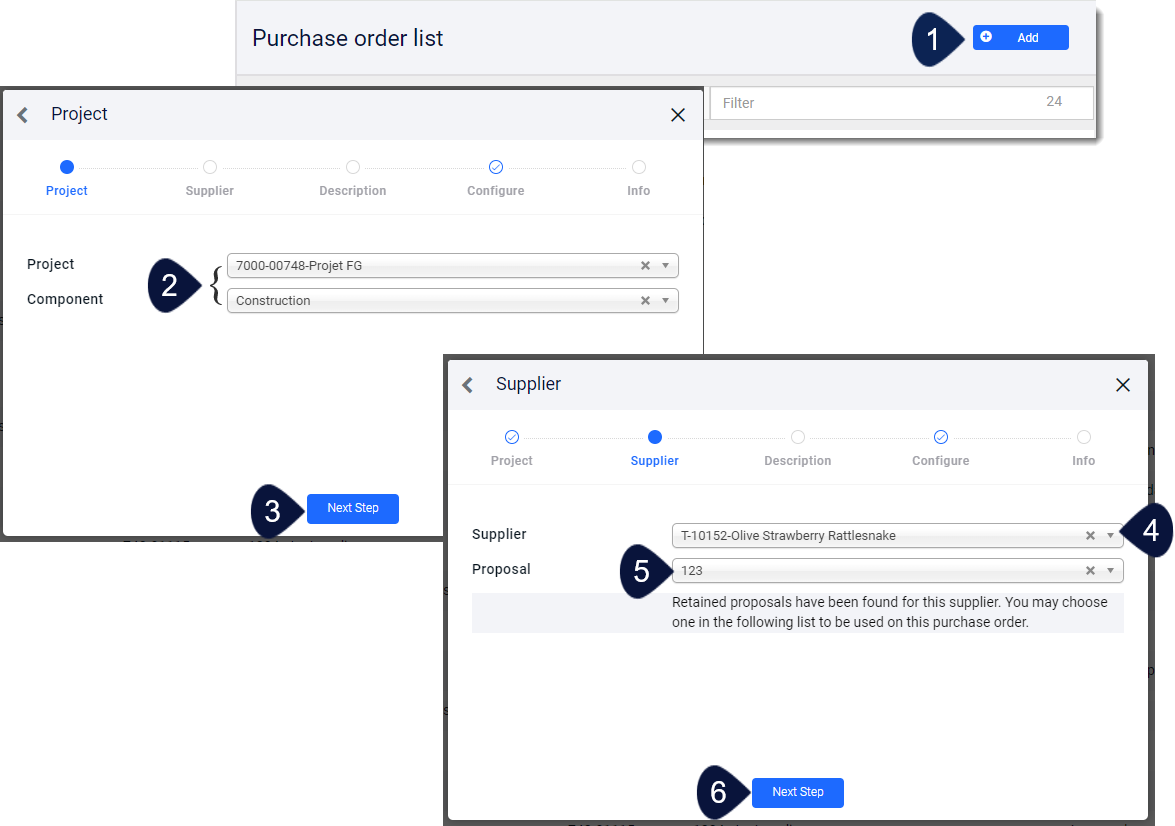Clear the Olive Strawberry Rattlesnake supplier selection
Image resolution: width=1175 pixels, height=826 pixels.
[x=1090, y=535]
